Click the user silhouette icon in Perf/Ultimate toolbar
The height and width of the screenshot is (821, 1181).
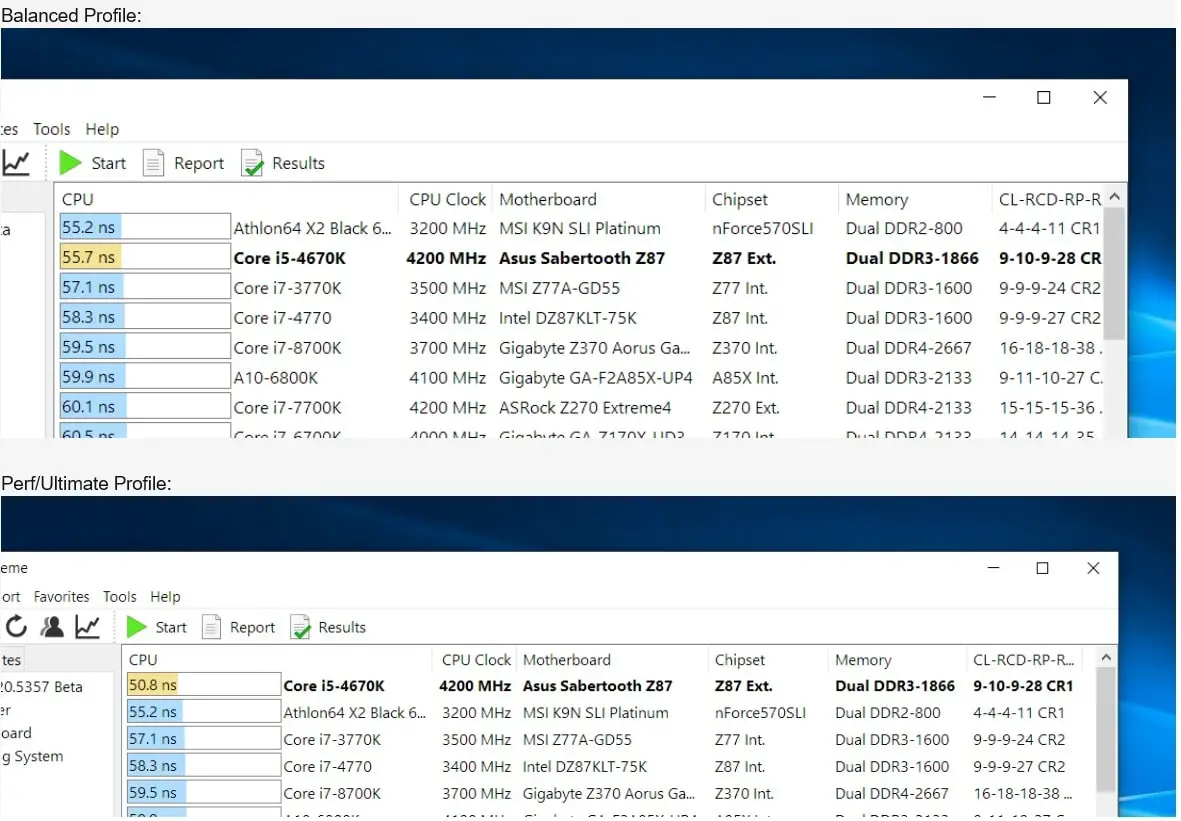click(52, 627)
